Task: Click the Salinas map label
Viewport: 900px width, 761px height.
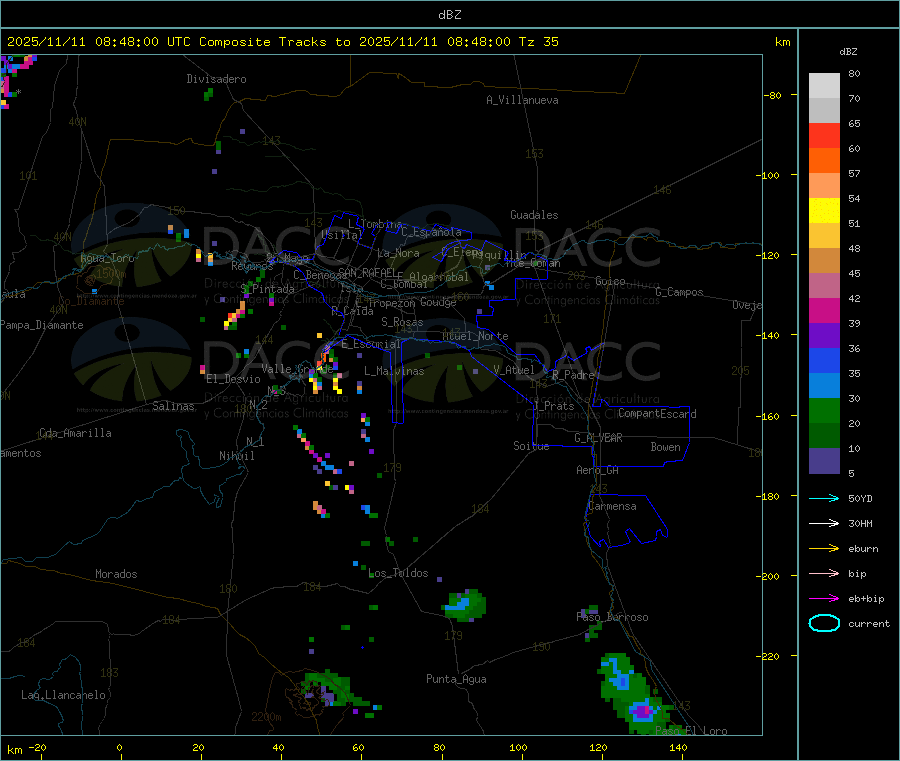Action: point(173,406)
